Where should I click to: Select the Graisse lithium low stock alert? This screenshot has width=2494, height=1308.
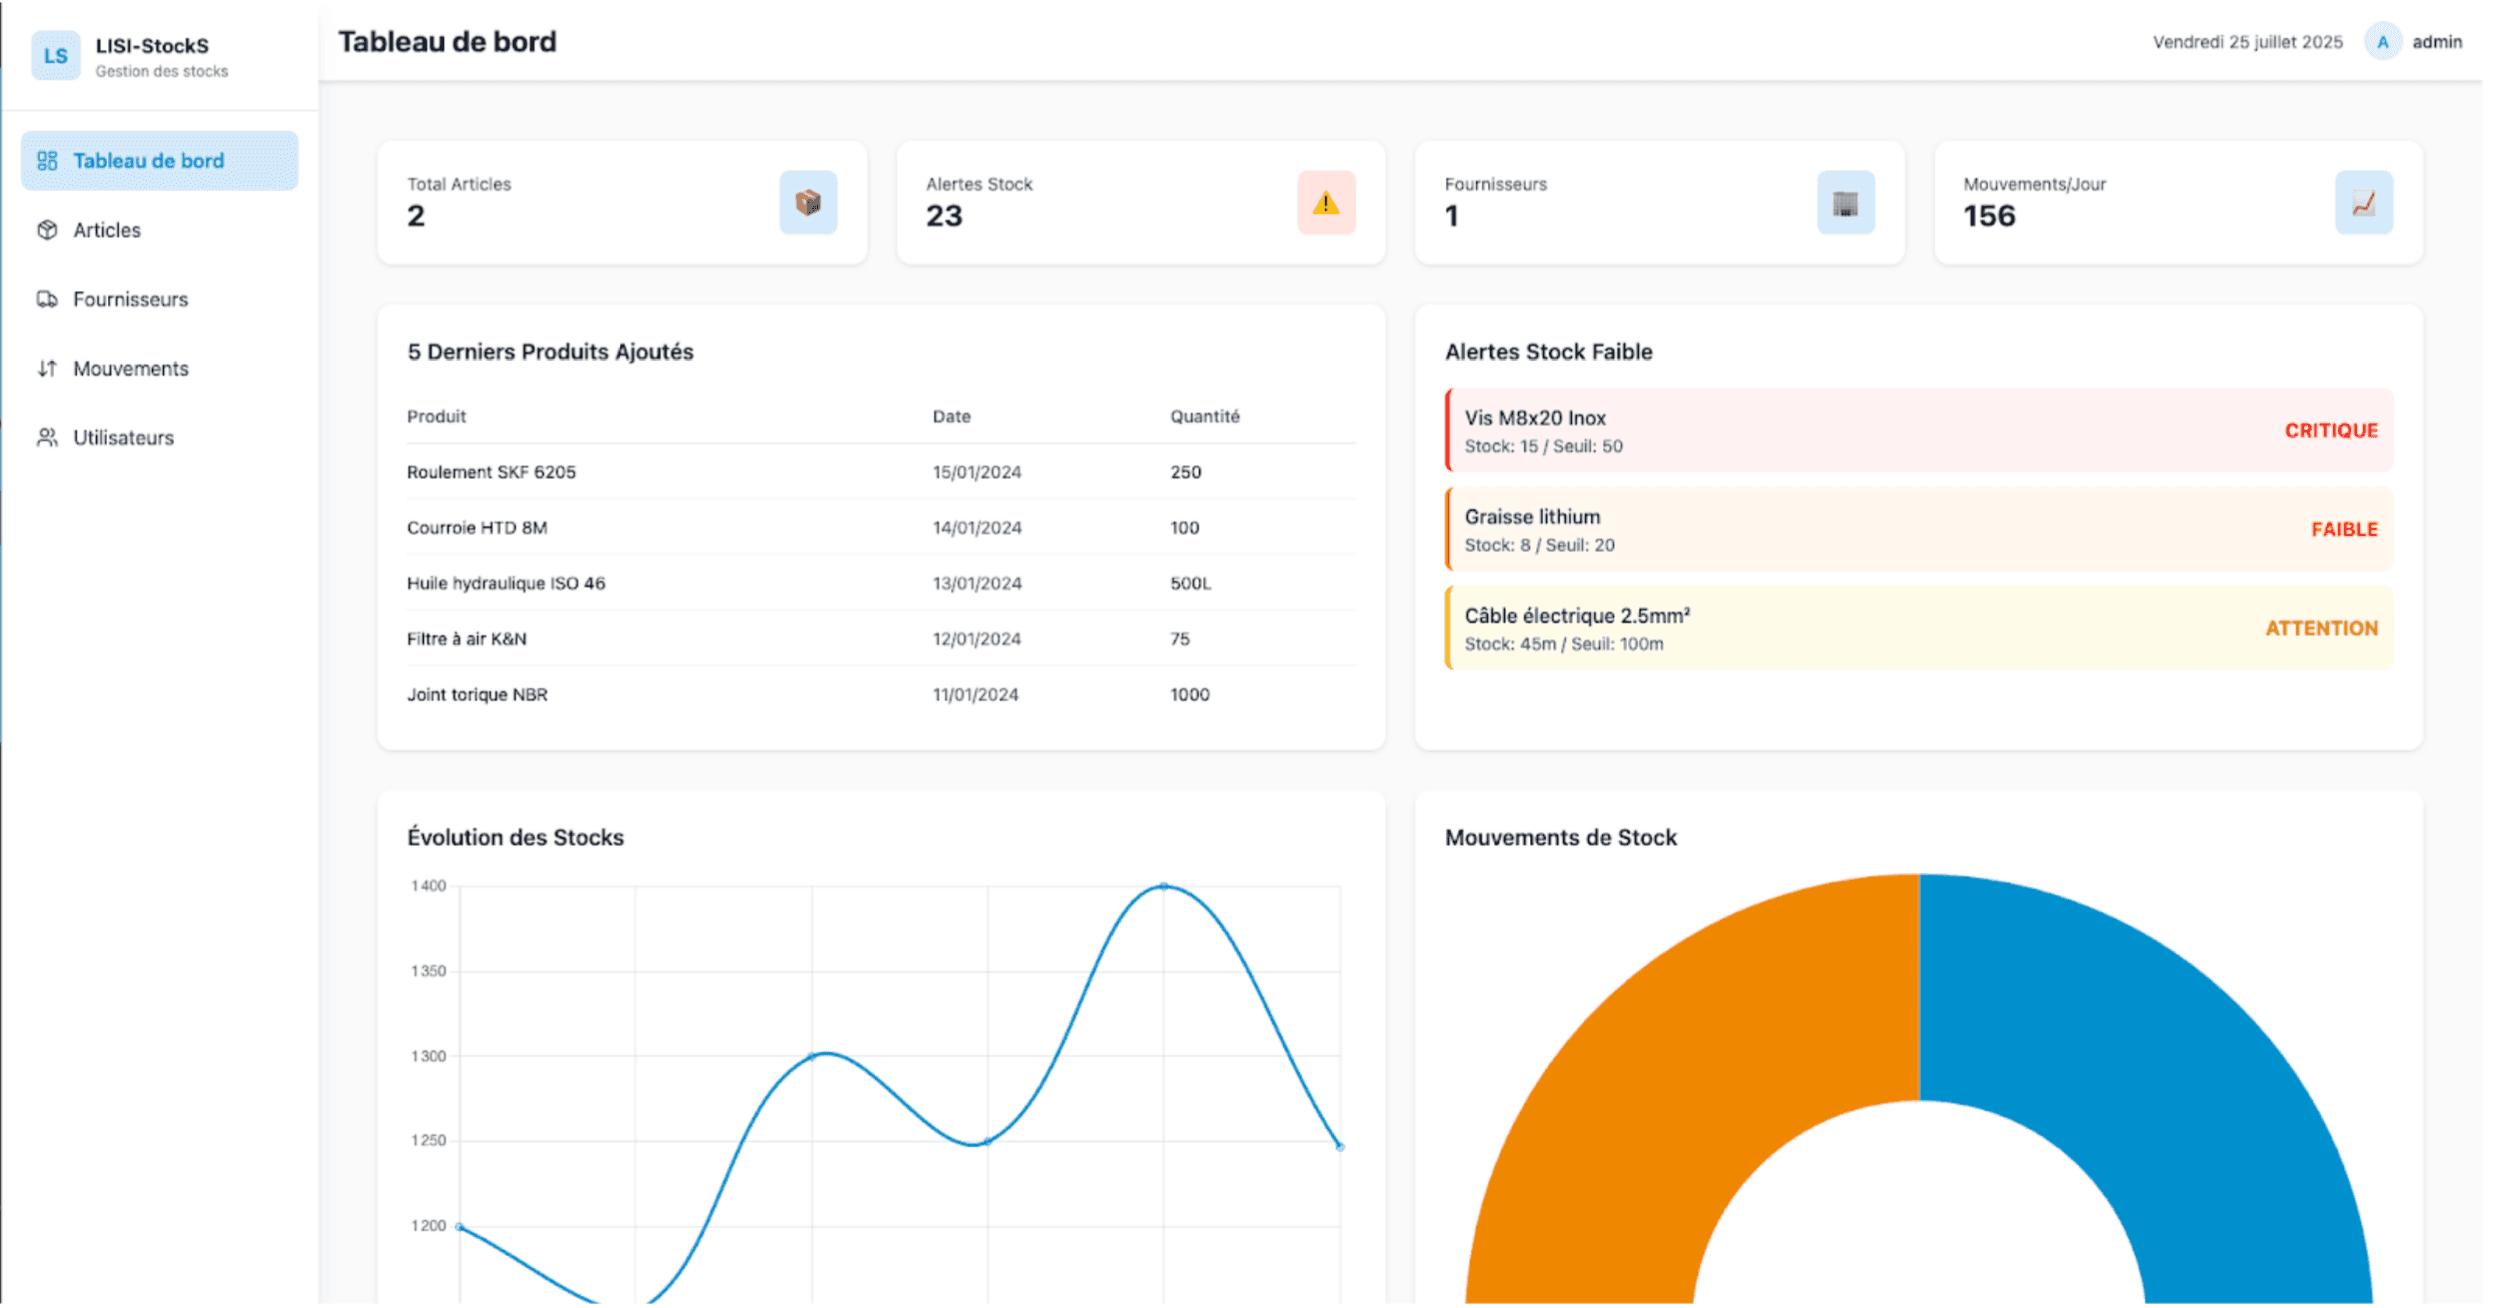pyautogui.click(x=1918, y=530)
